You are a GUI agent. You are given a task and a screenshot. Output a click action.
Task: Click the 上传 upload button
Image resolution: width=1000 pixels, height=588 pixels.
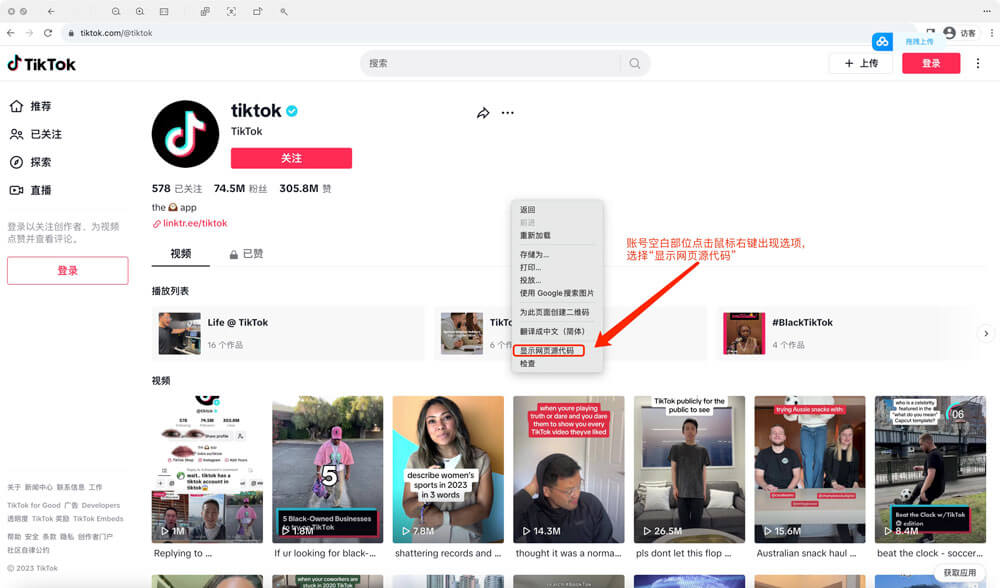click(861, 63)
